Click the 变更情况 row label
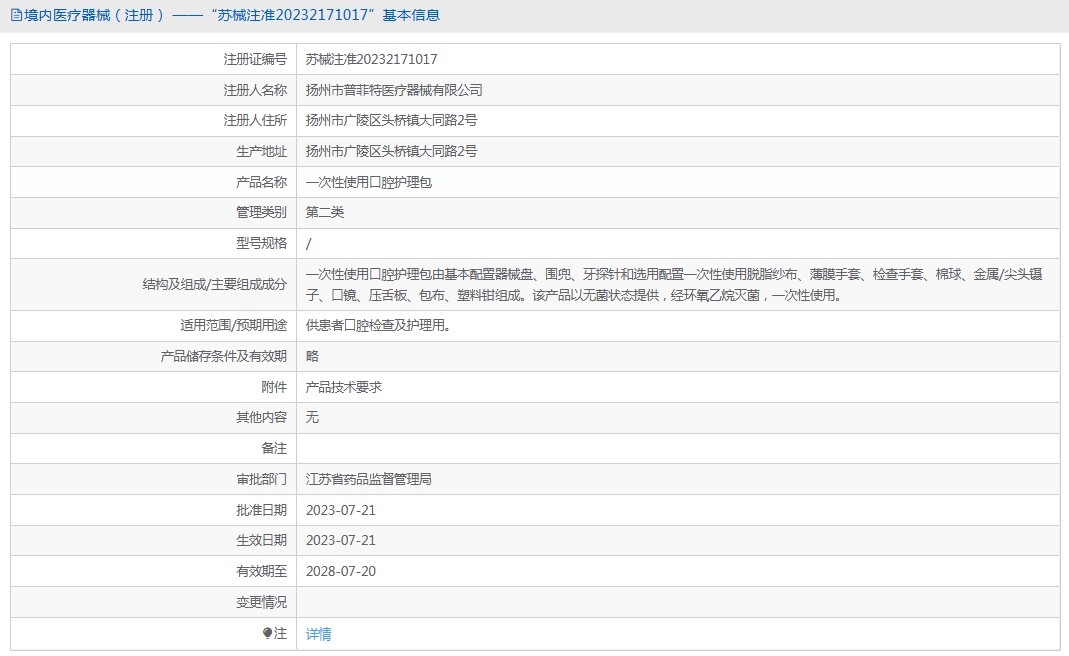This screenshot has height=656, width=1069. coord(261,602)
